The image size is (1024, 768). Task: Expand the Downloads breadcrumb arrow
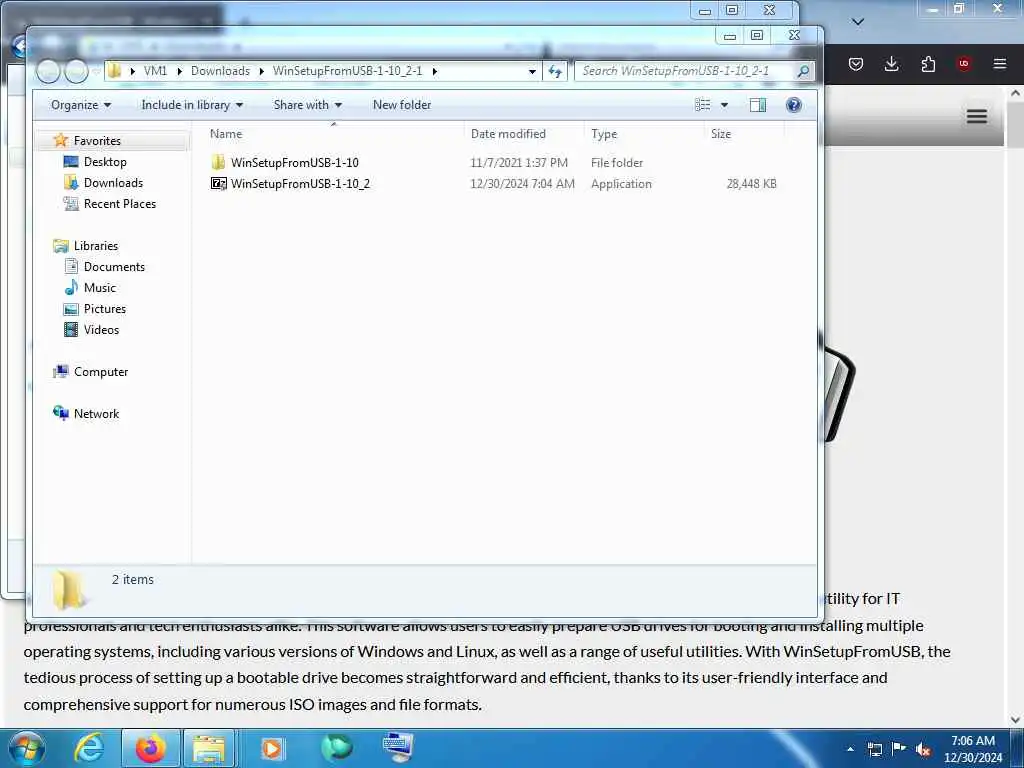(261, 71)
